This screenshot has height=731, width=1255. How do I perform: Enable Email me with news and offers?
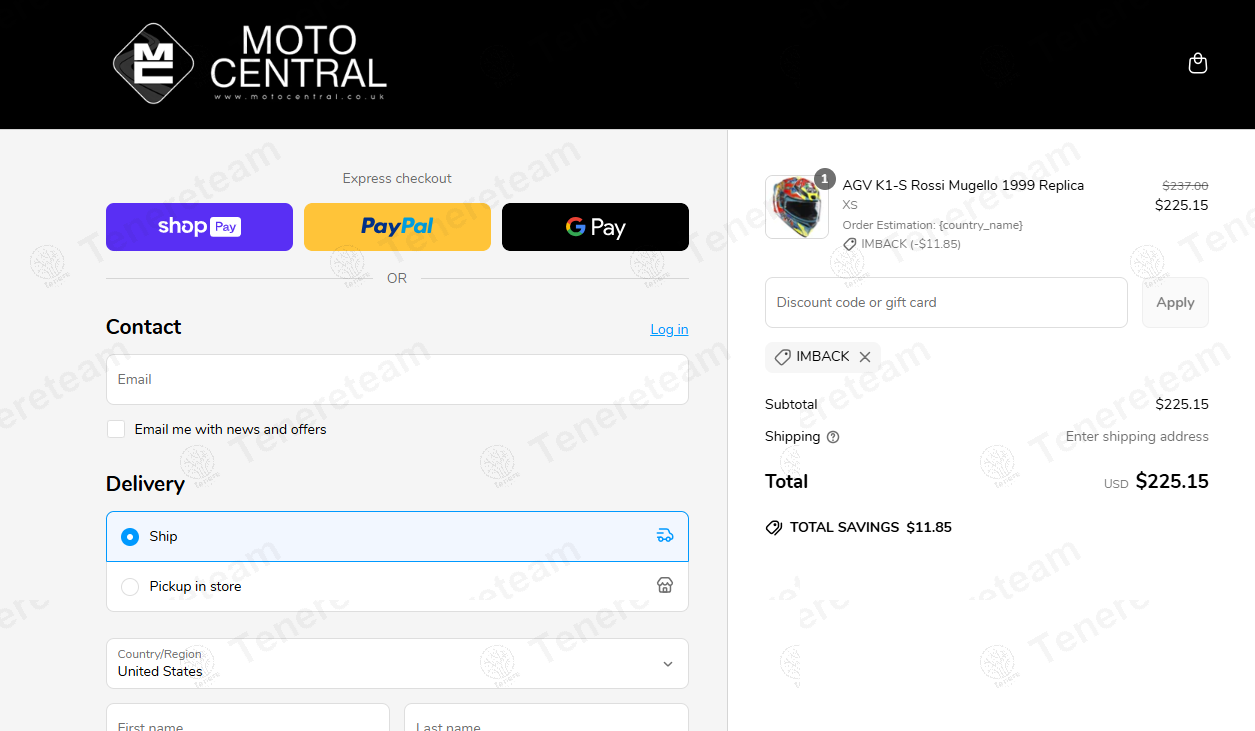click(x=116, y=429)
